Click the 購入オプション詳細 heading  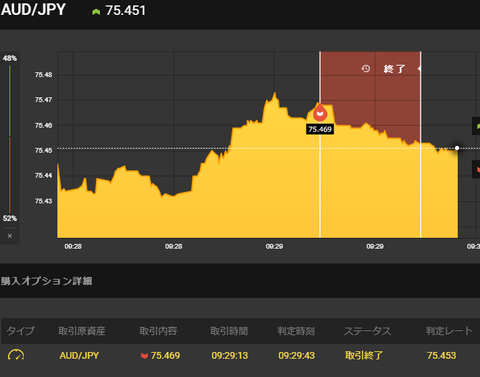click(46, 281)
